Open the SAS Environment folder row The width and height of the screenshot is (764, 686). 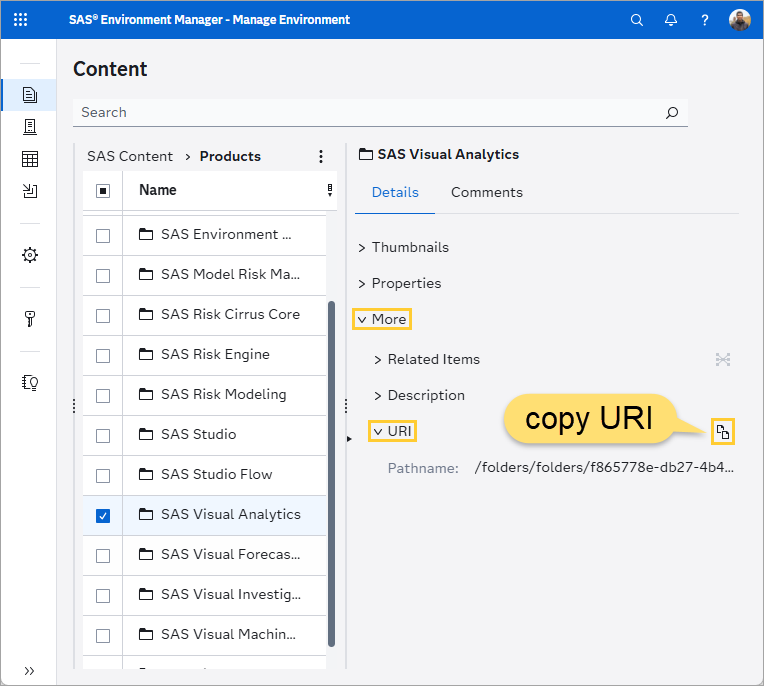point(226,234)
